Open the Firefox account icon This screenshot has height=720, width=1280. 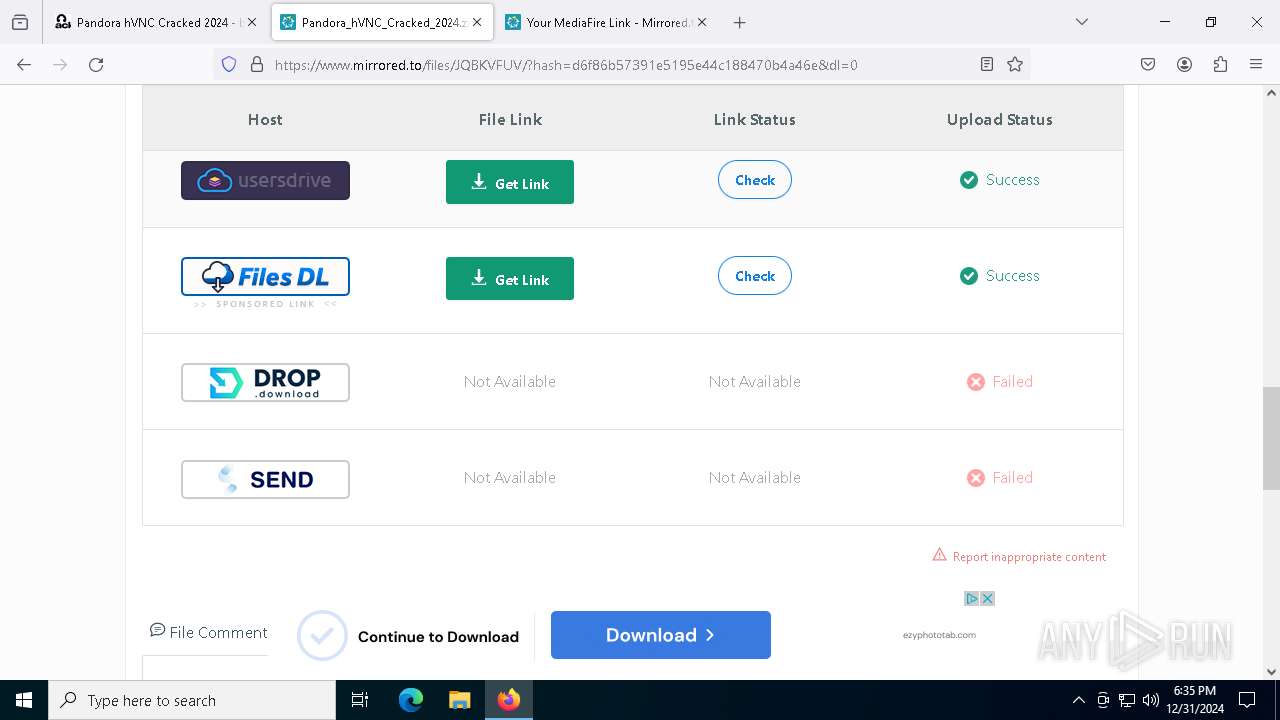(1184, 64)
